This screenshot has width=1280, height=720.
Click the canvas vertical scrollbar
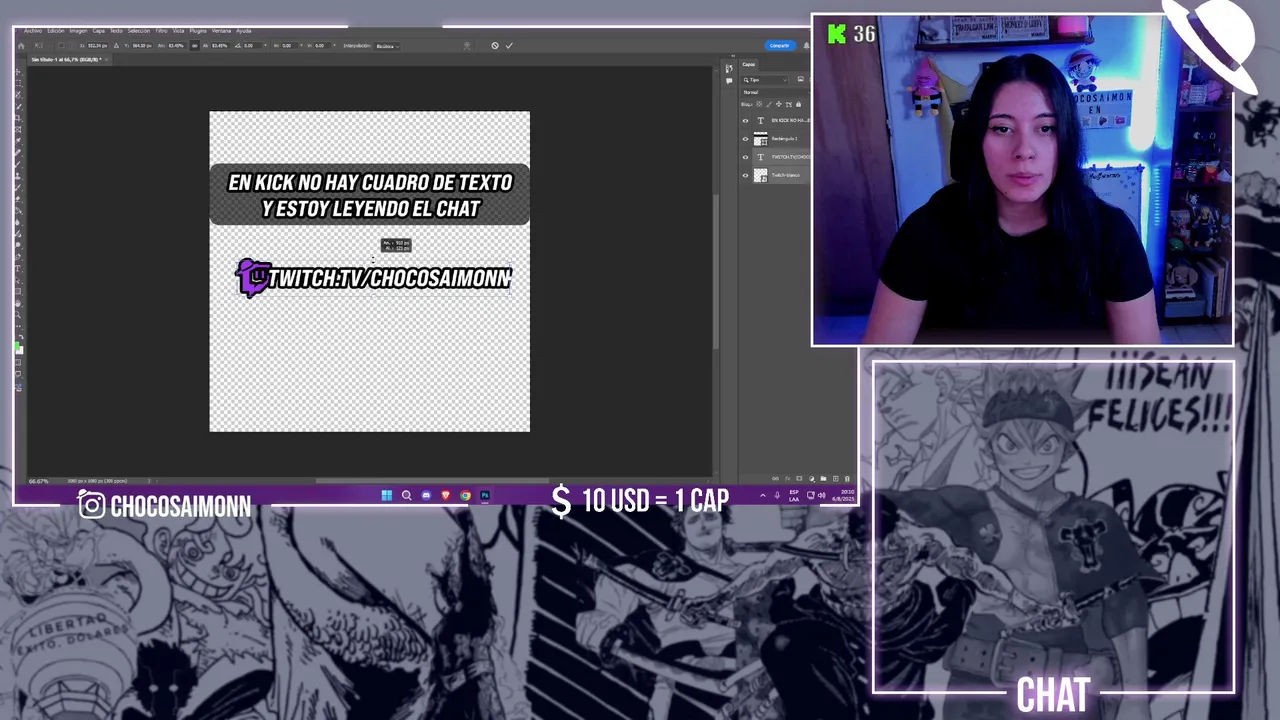tap(716, 270)
